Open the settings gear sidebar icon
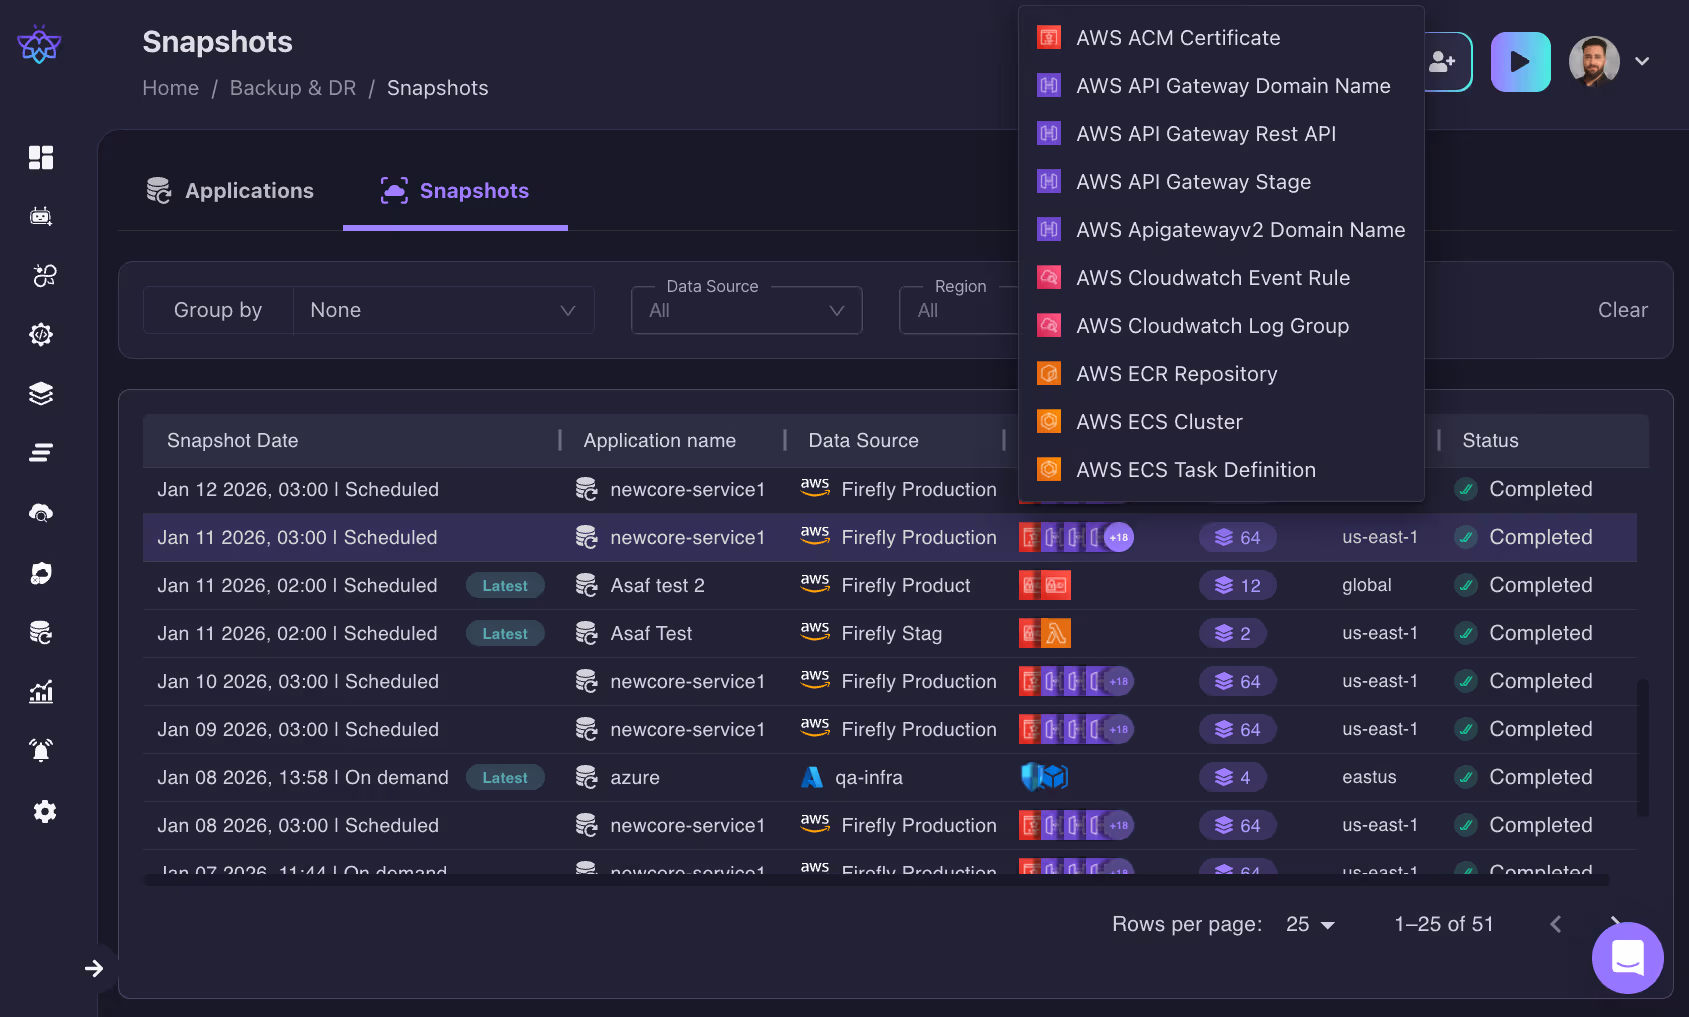The width and height of the screenshot is (1689, 1017). click(44, 811)
